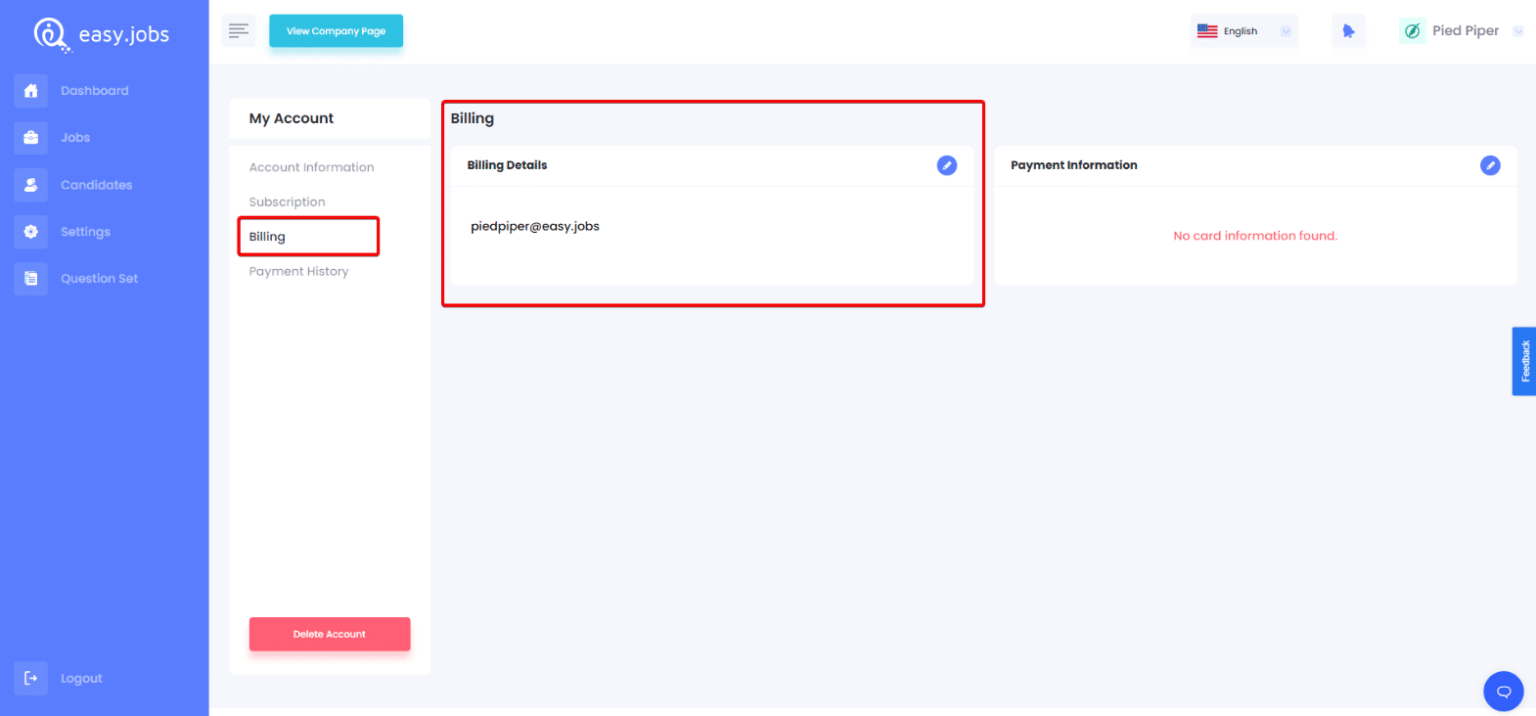Open the Feedback panel on the right edge
The width and height of the screenshot is (1536, 716).
click(x=1523, y=360)
